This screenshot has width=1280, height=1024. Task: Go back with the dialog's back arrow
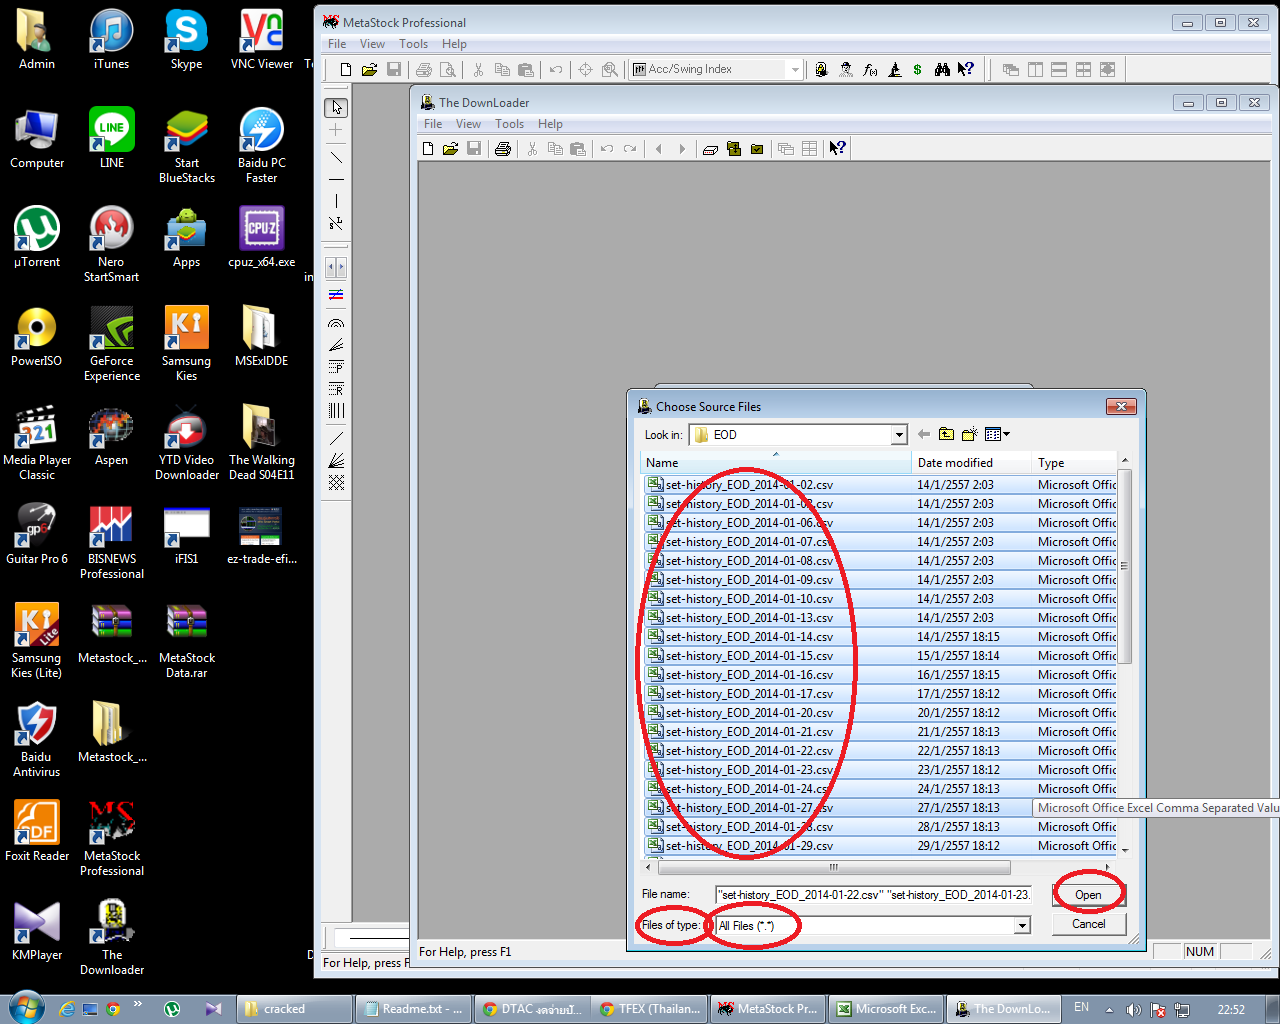(924, 434)
